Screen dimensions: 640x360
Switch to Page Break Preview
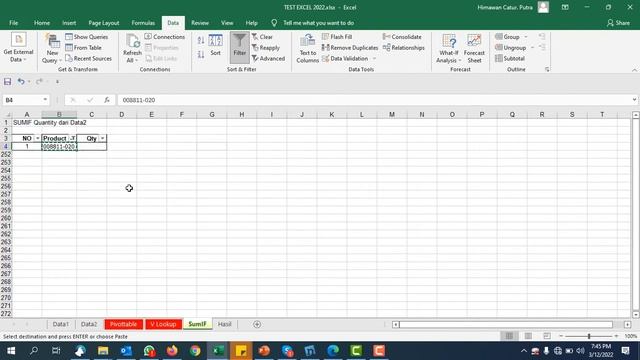coord(547,336)
